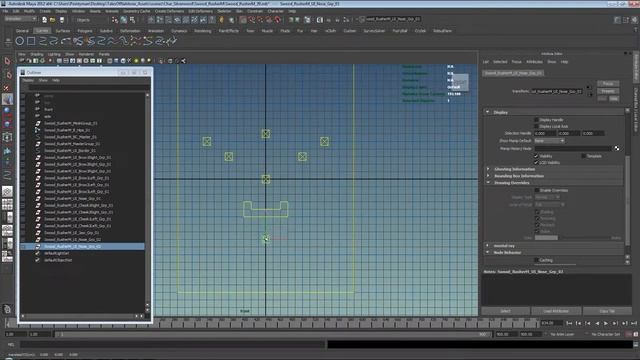The image size is (640, 360).
Task: Toggle the grid icon in panel toolbar
Action: click(x=59, y=61)
